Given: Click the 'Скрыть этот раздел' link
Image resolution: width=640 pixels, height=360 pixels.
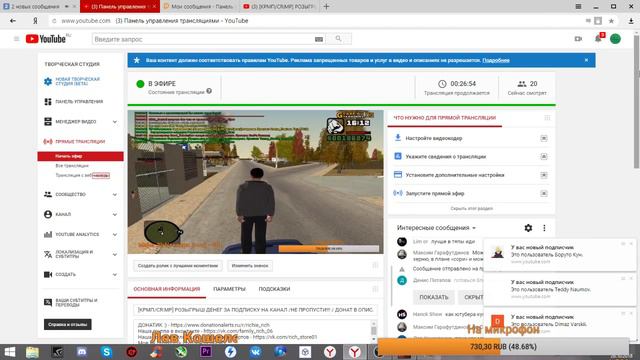Looking at the screenshot, I should (471, 208).
